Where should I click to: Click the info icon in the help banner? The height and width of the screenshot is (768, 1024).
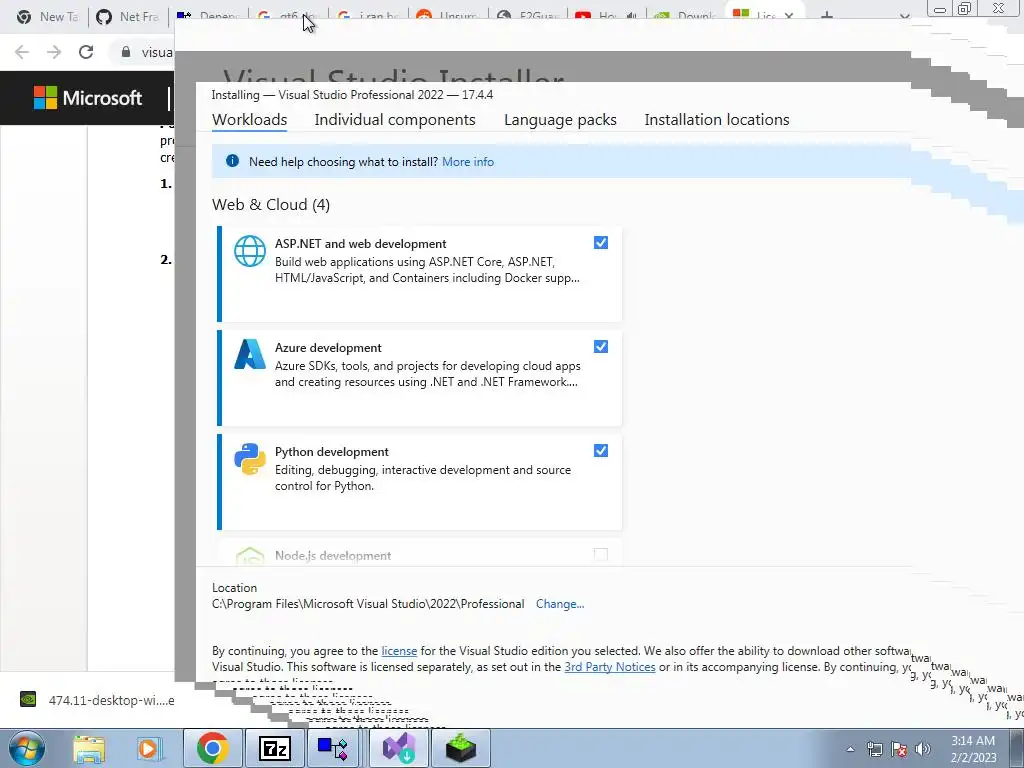pos(232,161)
